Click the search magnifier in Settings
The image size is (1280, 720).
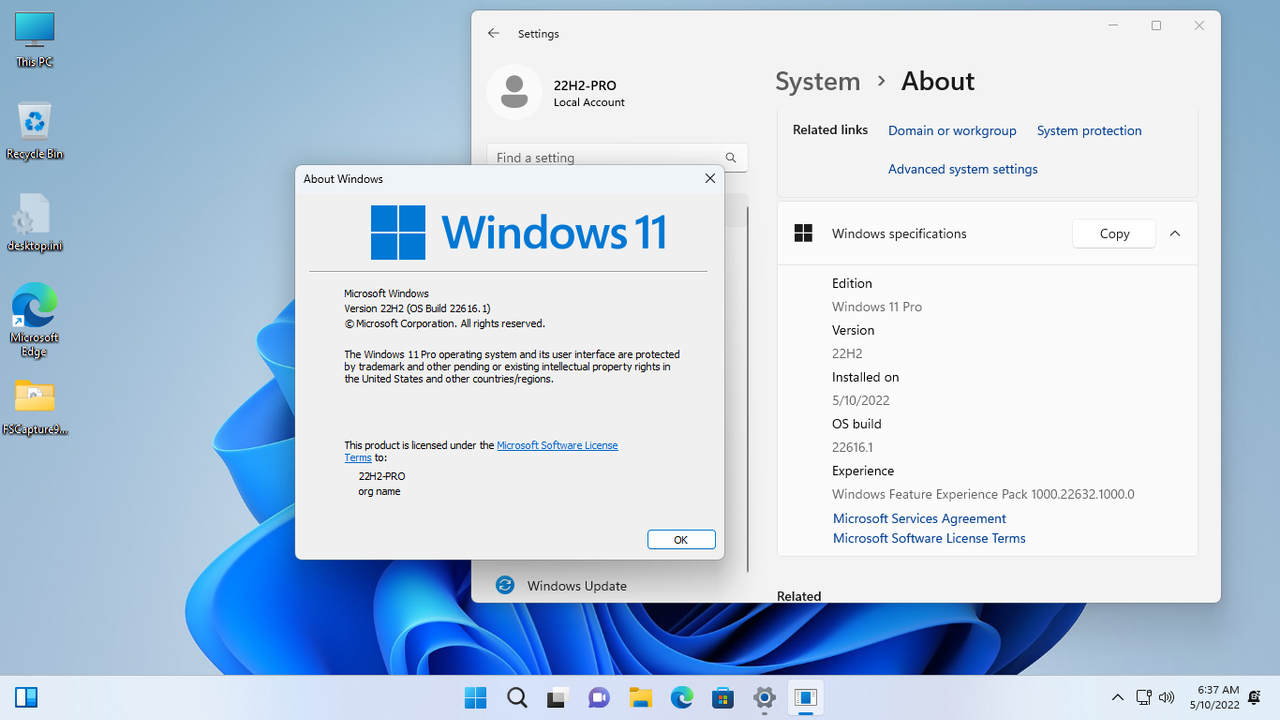click(731, 157)
